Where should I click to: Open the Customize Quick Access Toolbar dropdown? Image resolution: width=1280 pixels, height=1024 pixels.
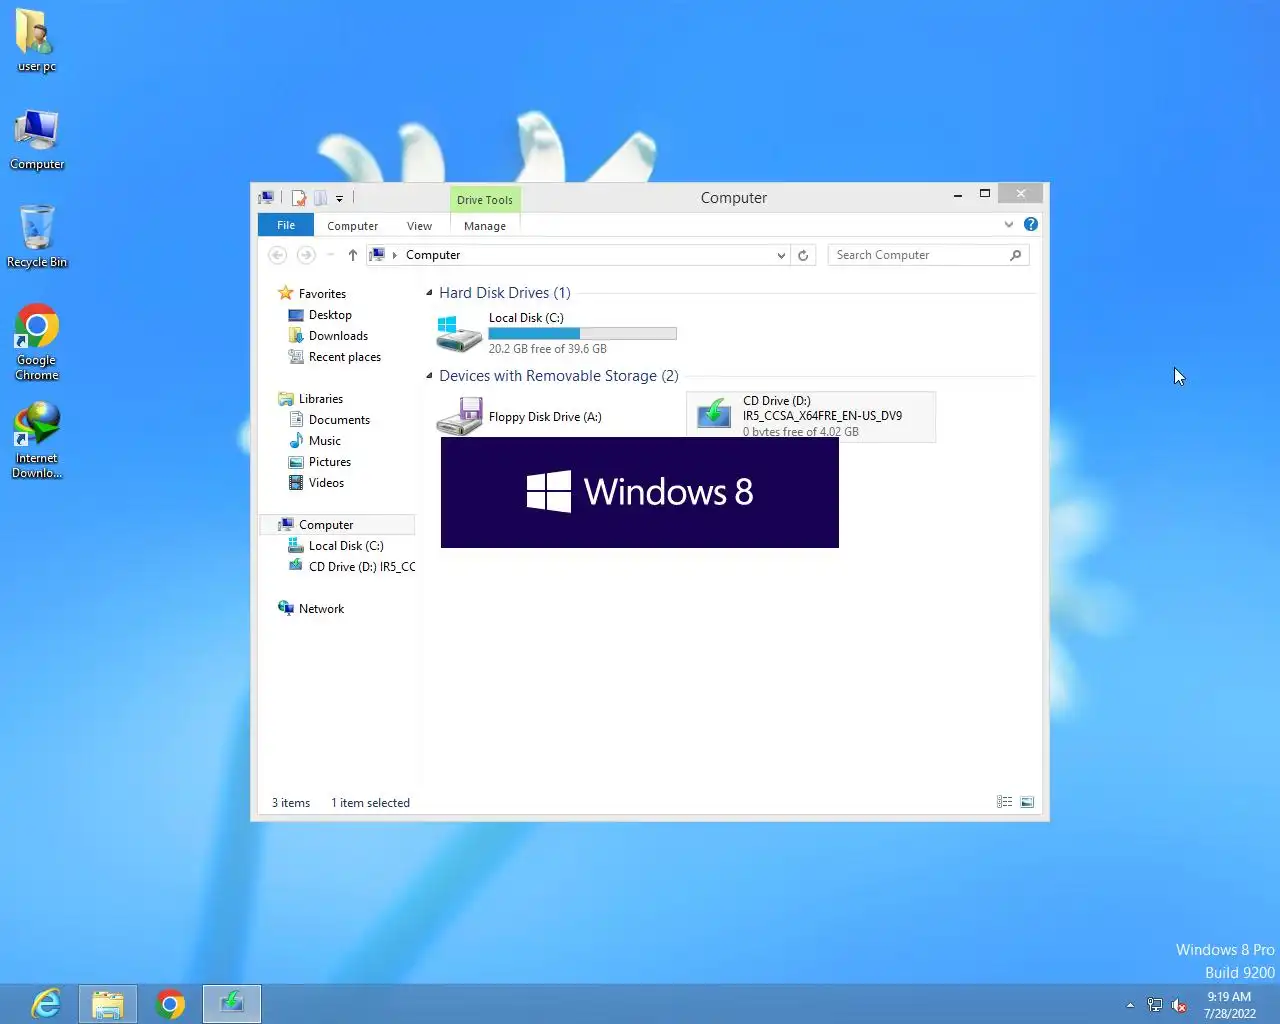click(x=339, y=198)
